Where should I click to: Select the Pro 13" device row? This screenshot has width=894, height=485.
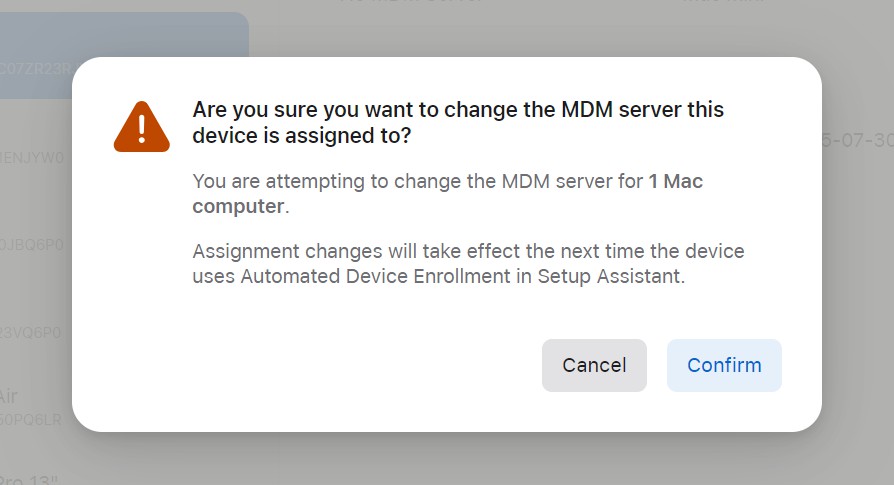tap(30, 478)
